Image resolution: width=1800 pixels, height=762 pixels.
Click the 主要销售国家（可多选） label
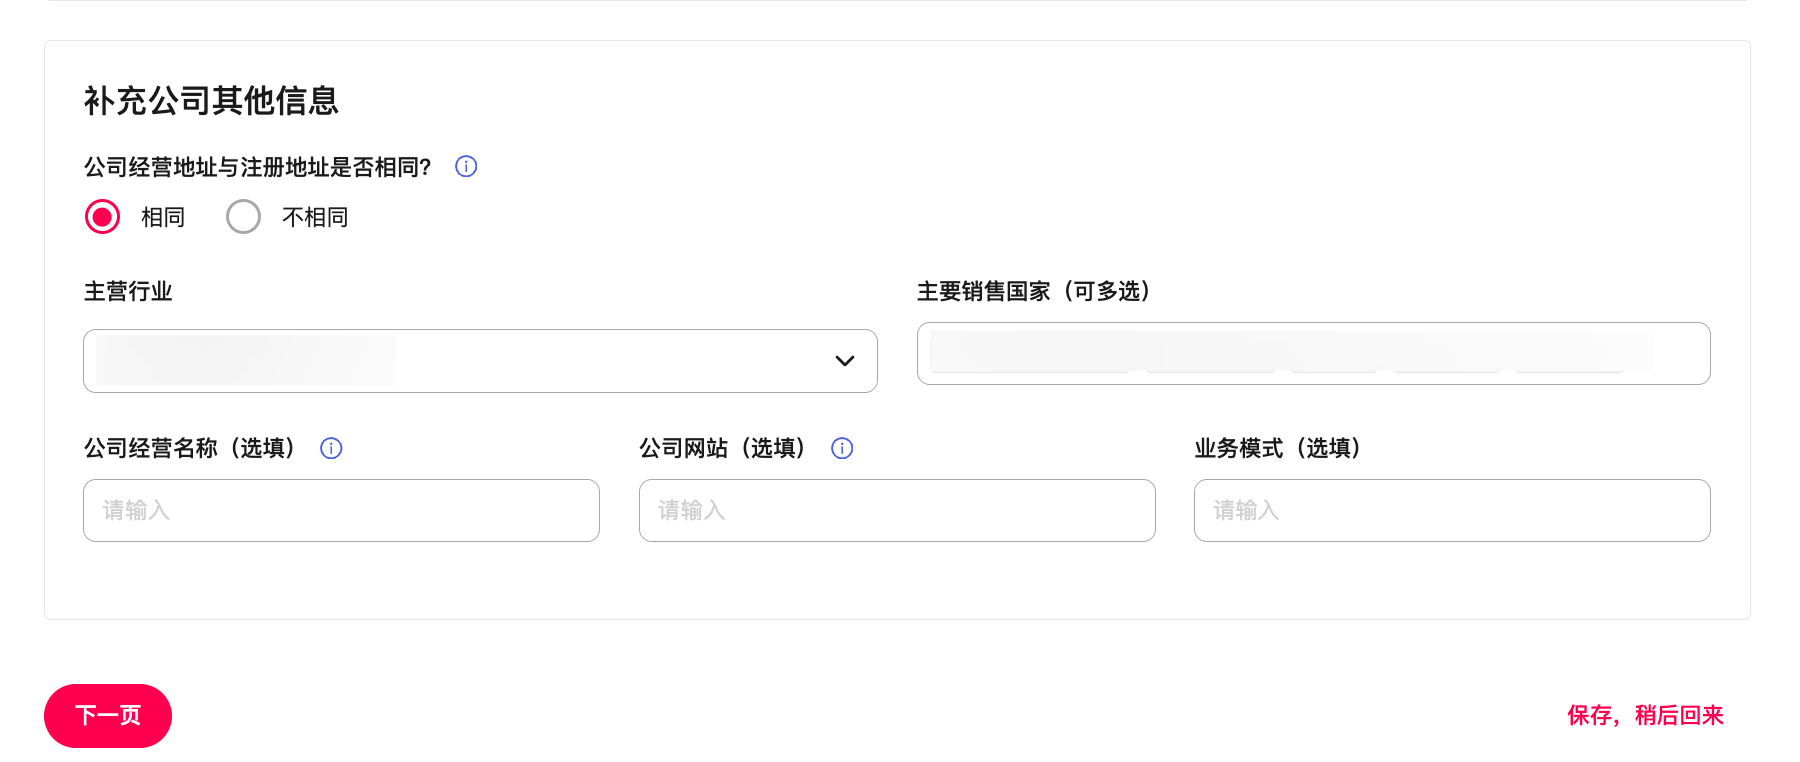pos(1034,292)
